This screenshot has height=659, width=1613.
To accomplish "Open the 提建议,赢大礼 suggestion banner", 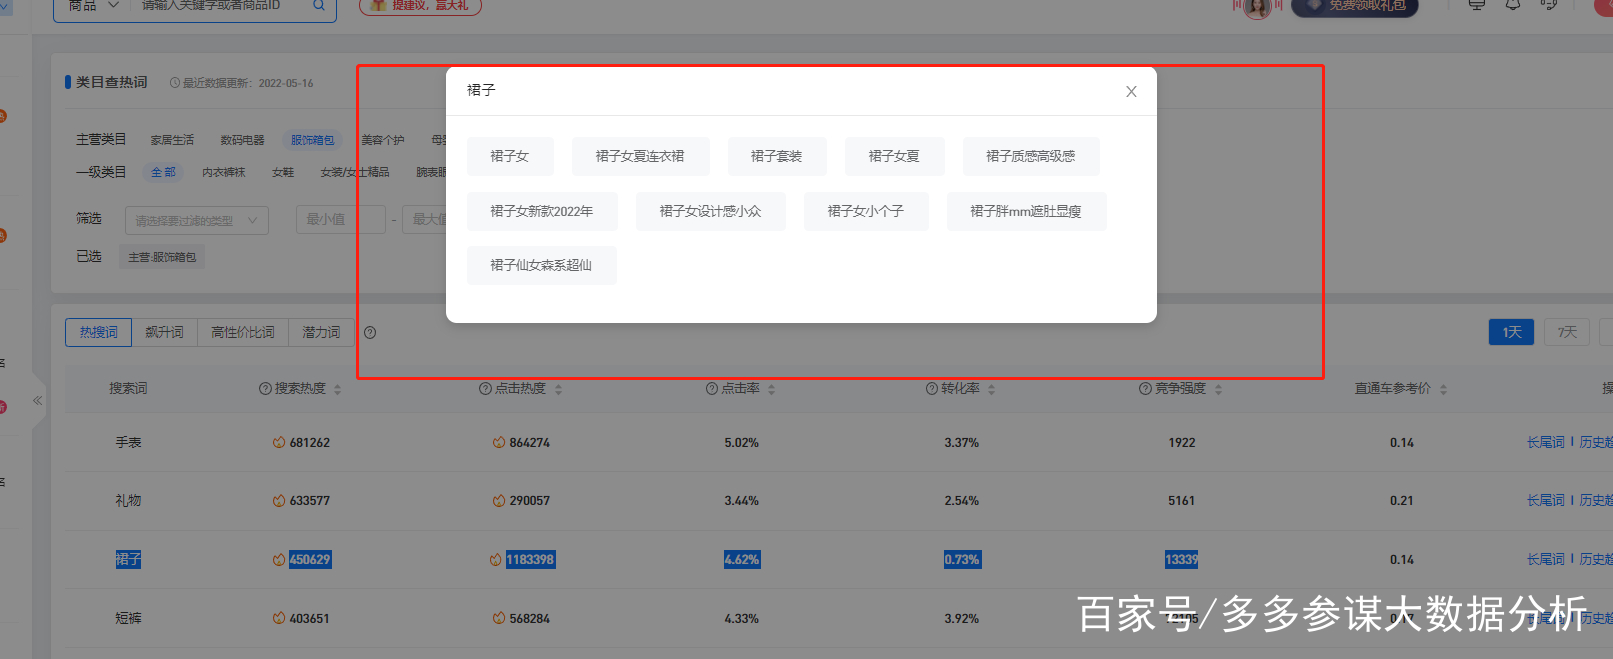I will pyautogui.click(x=420, y=6).
